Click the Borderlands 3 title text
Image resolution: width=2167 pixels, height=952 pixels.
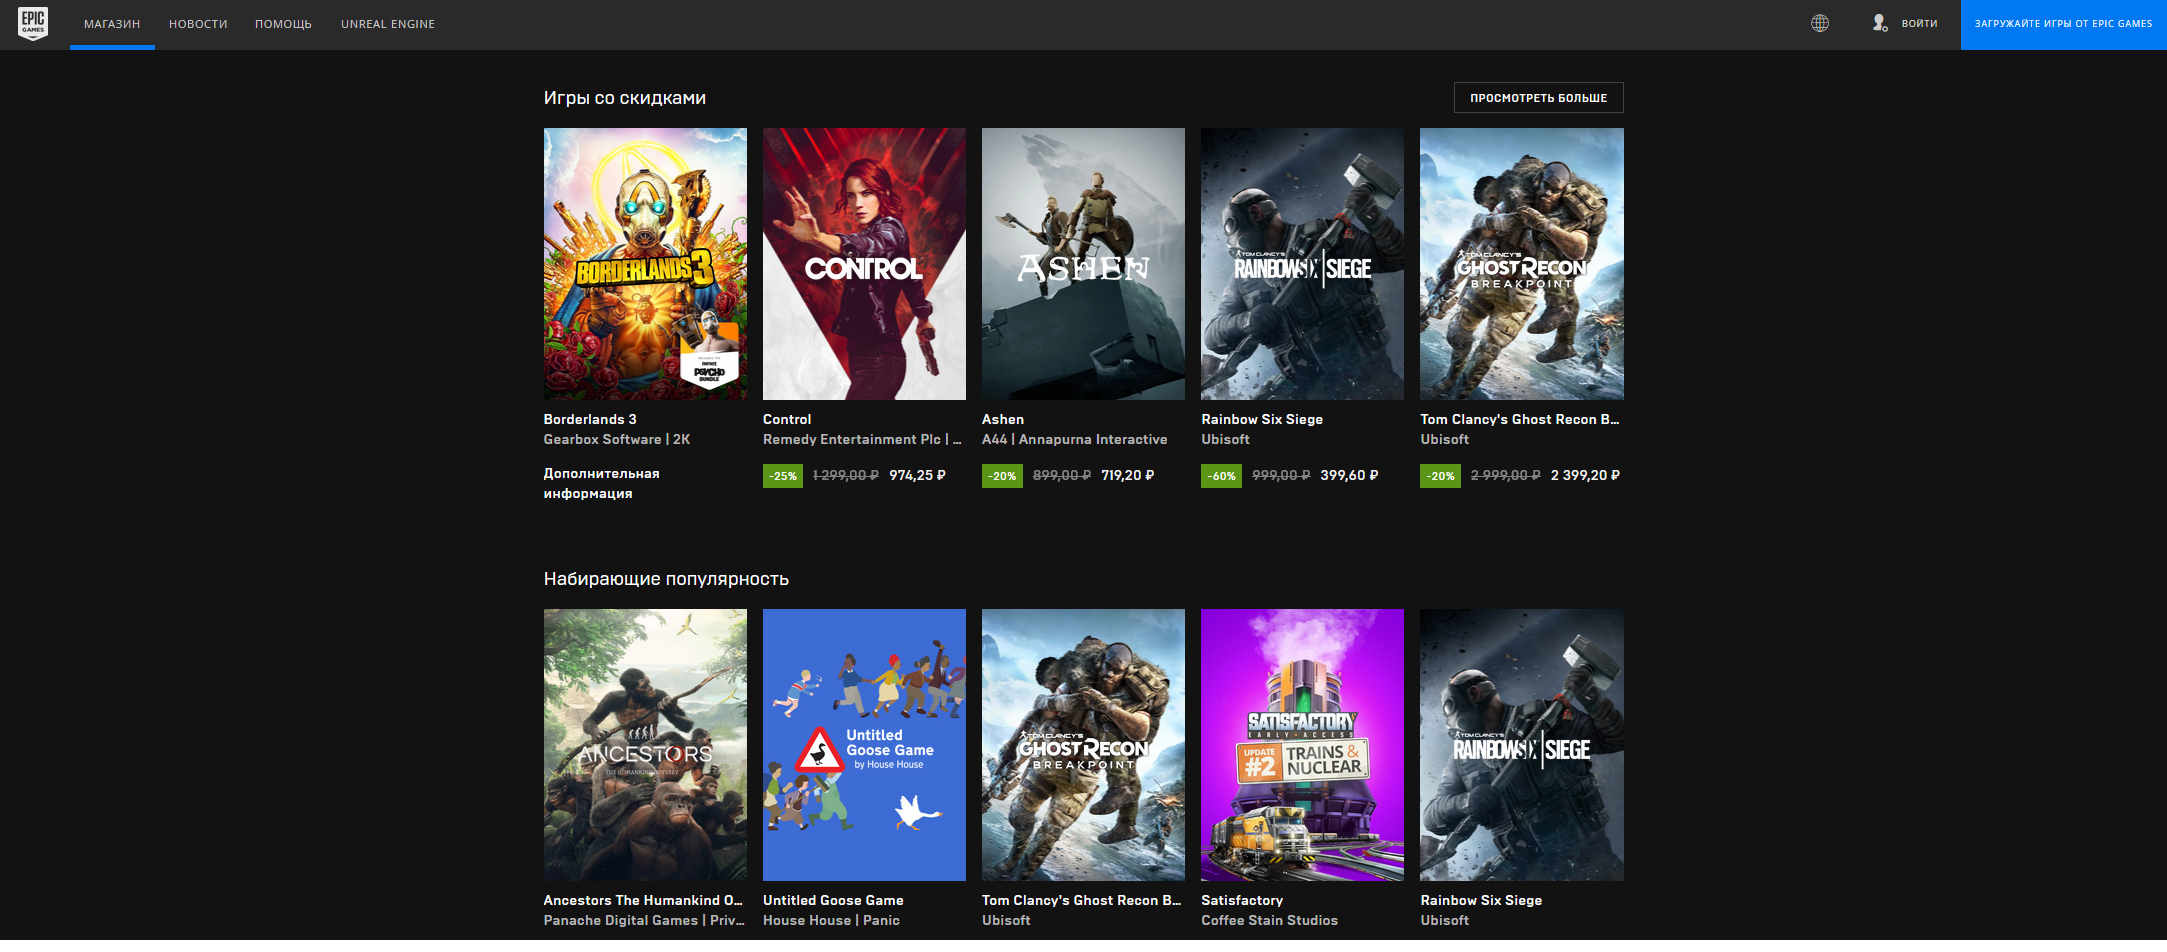[590, 419]
